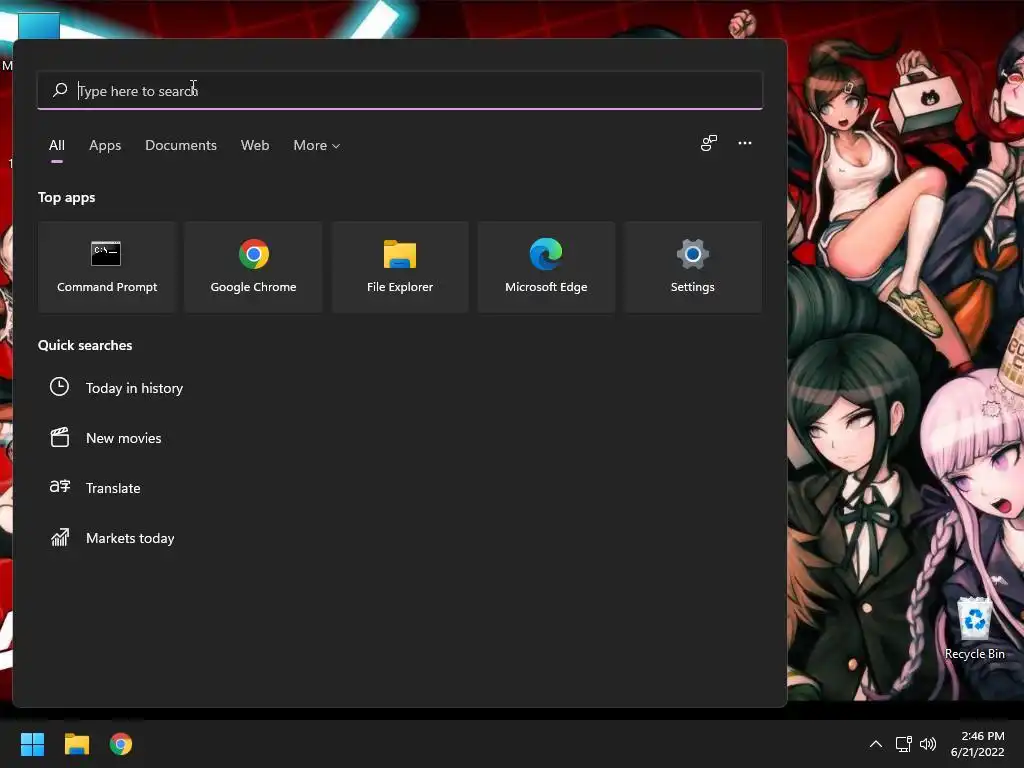Open Chrome from the taskbar
Image resolution: width=1024 pixels, height=768 pixels.
pos(121,744)
